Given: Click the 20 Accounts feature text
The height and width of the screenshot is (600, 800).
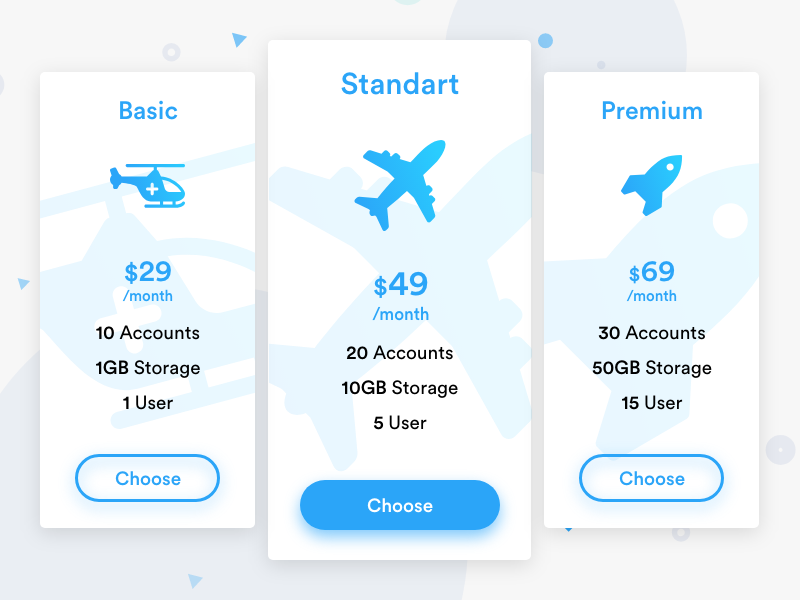Looking at the screenshot, I should tap(399, 353).
